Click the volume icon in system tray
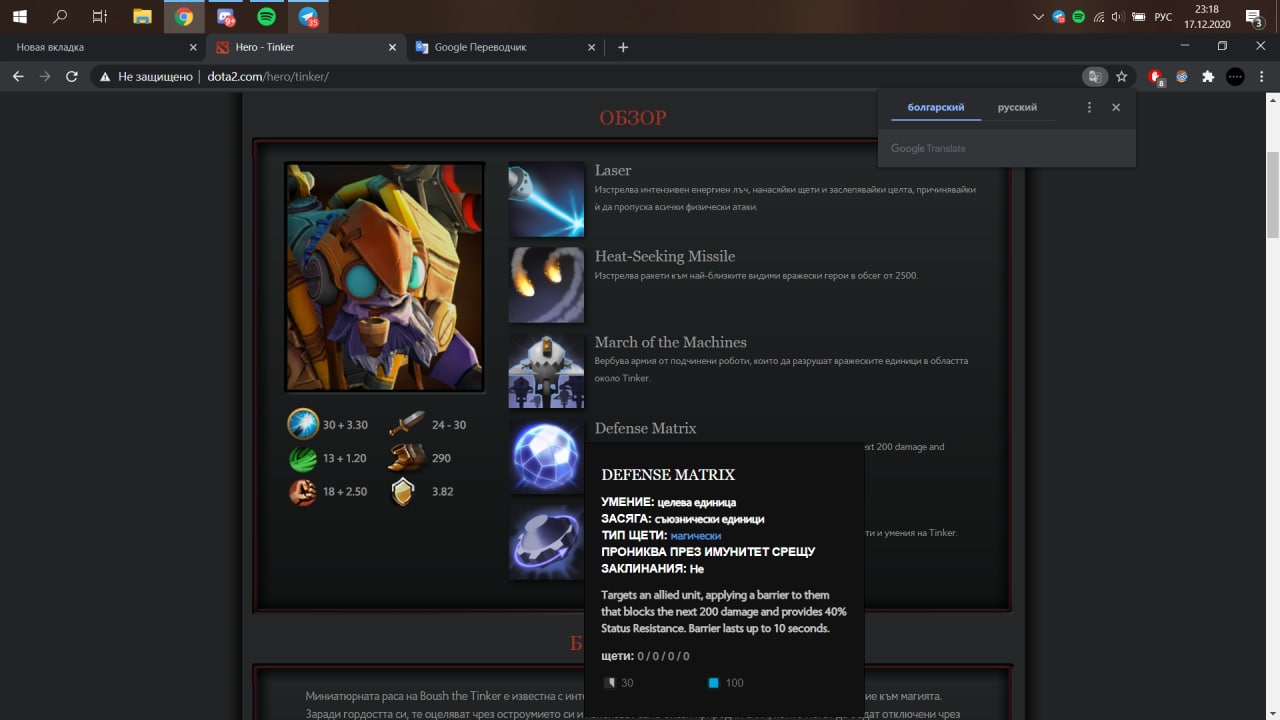The width and height of the screenshot is (1280, 720). click(1118, 17)
